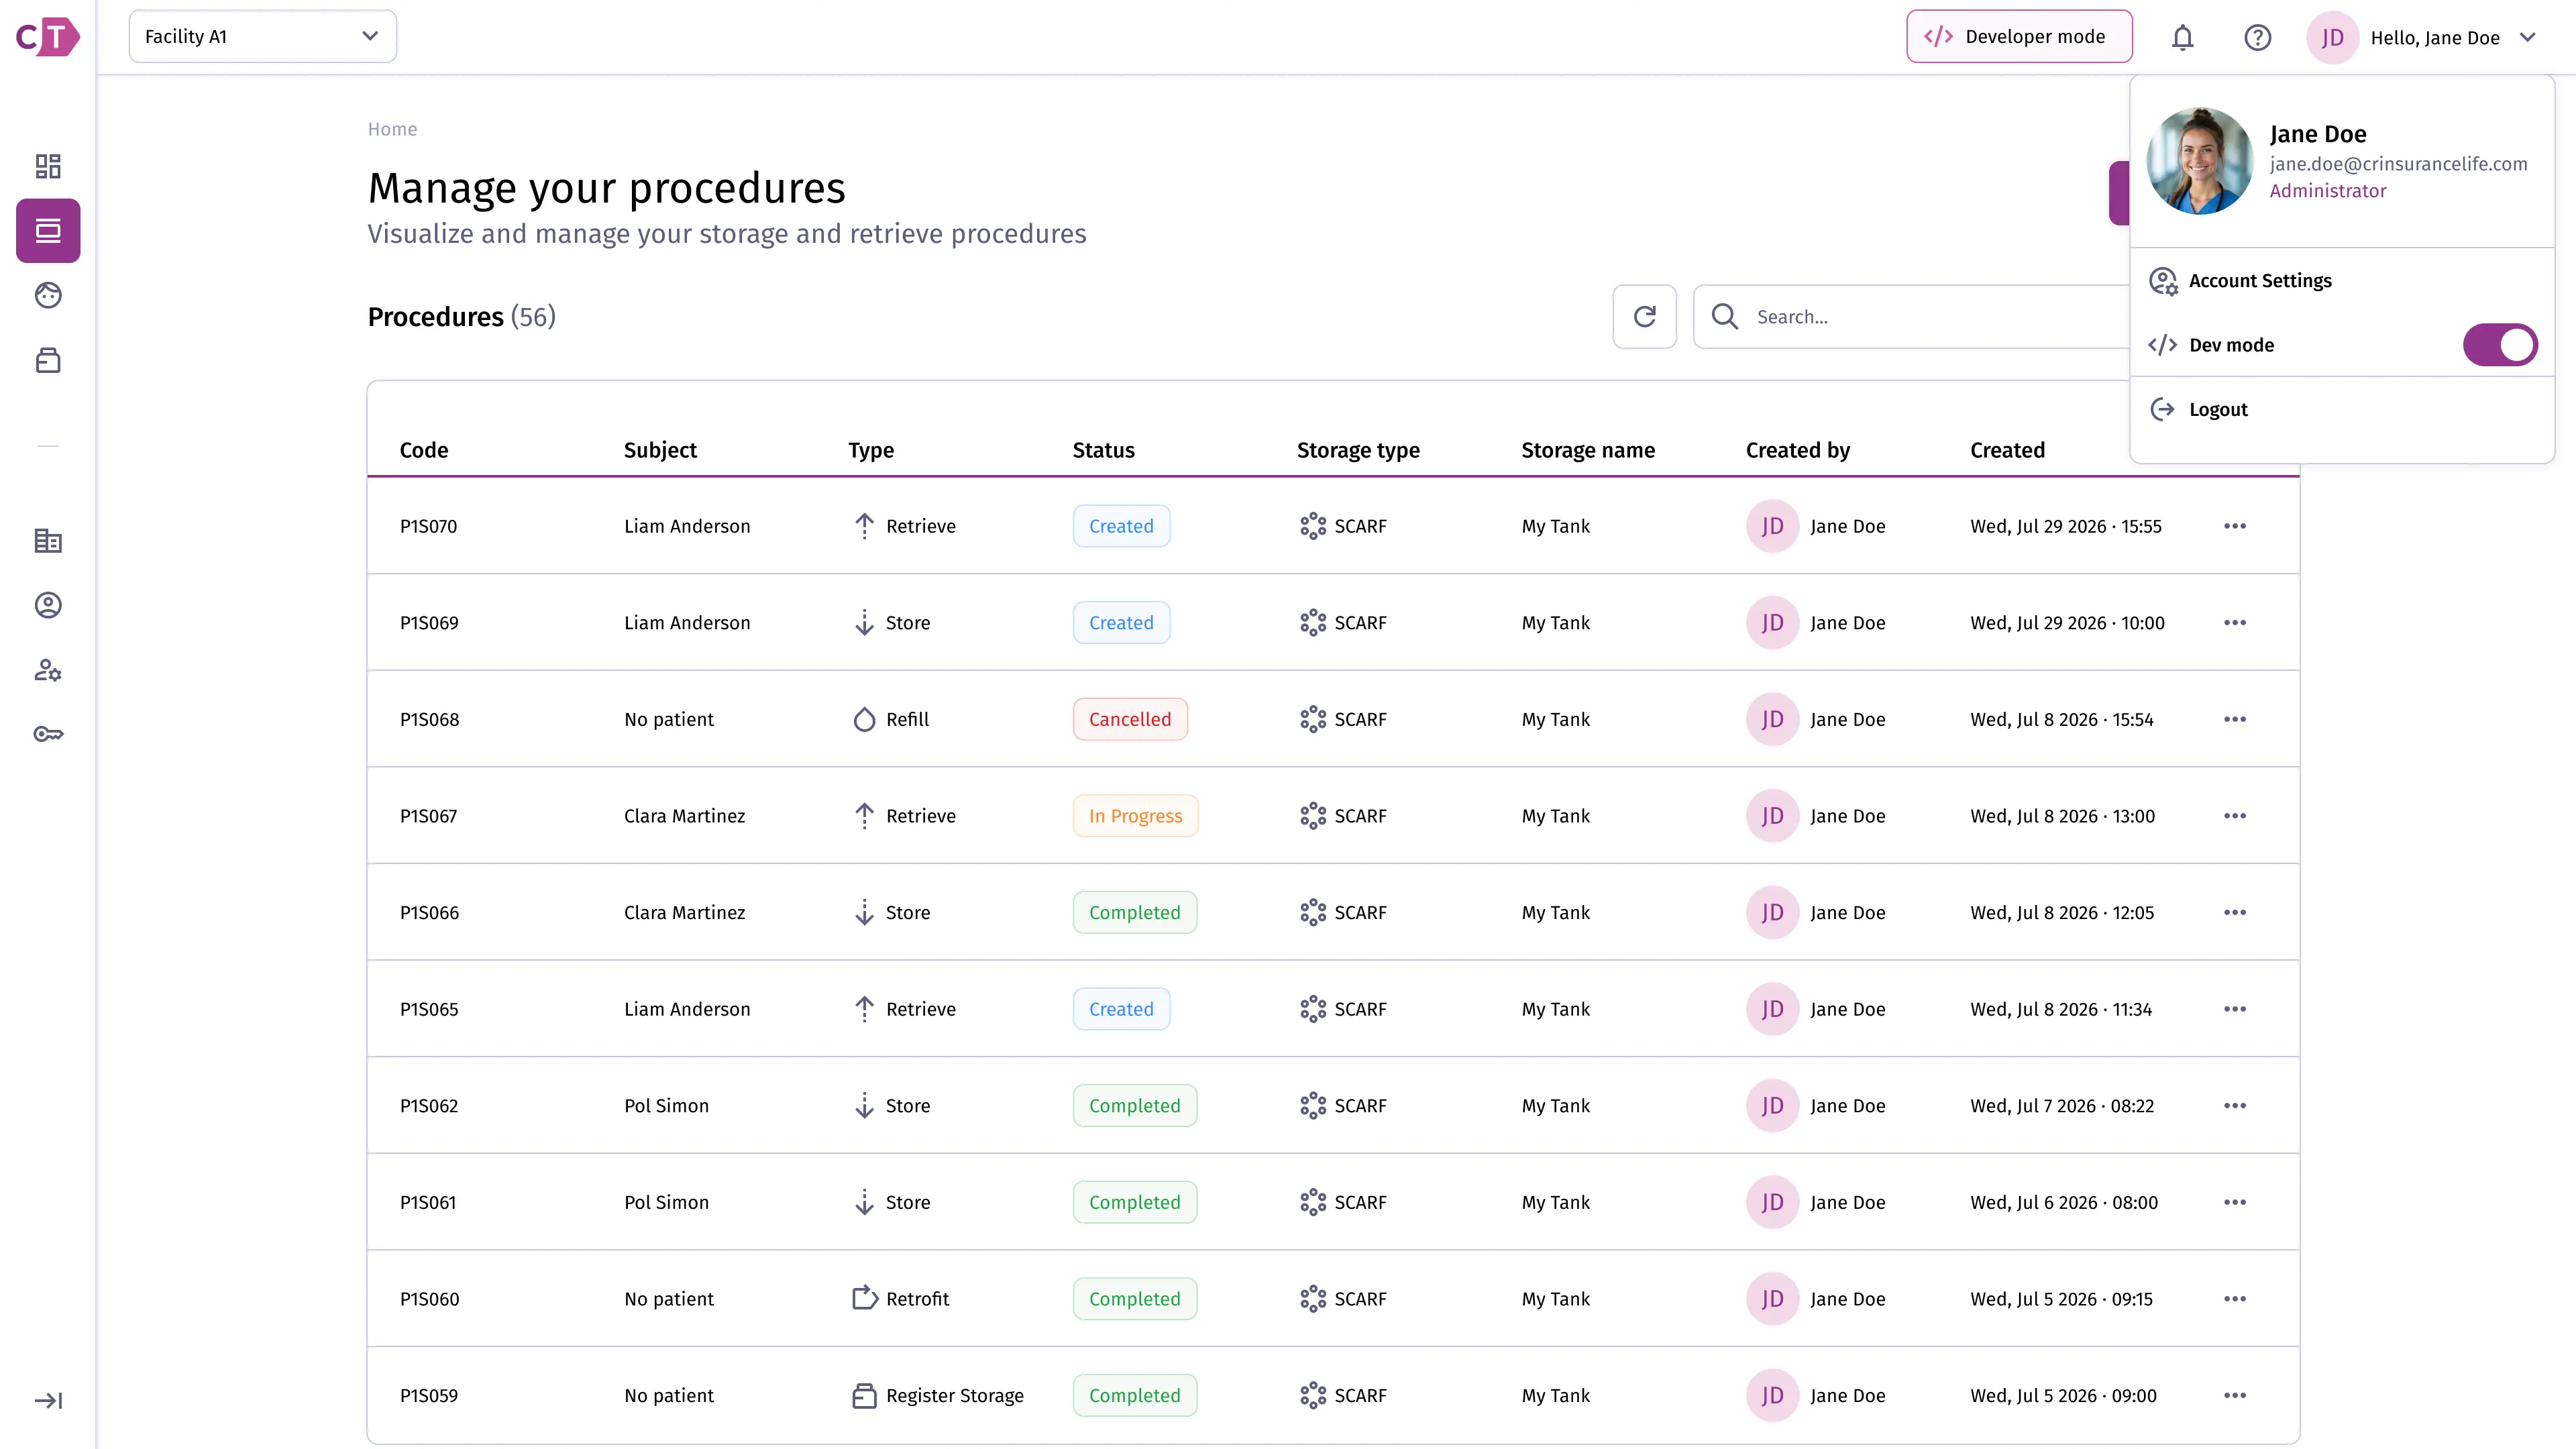Open the Facility A1 dropdown

pos(262,37)
